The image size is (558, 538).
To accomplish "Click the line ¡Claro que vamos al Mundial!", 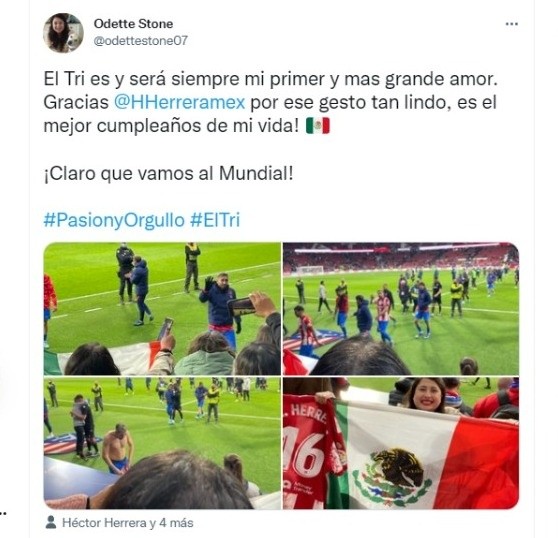I will (x=168, y=174).
